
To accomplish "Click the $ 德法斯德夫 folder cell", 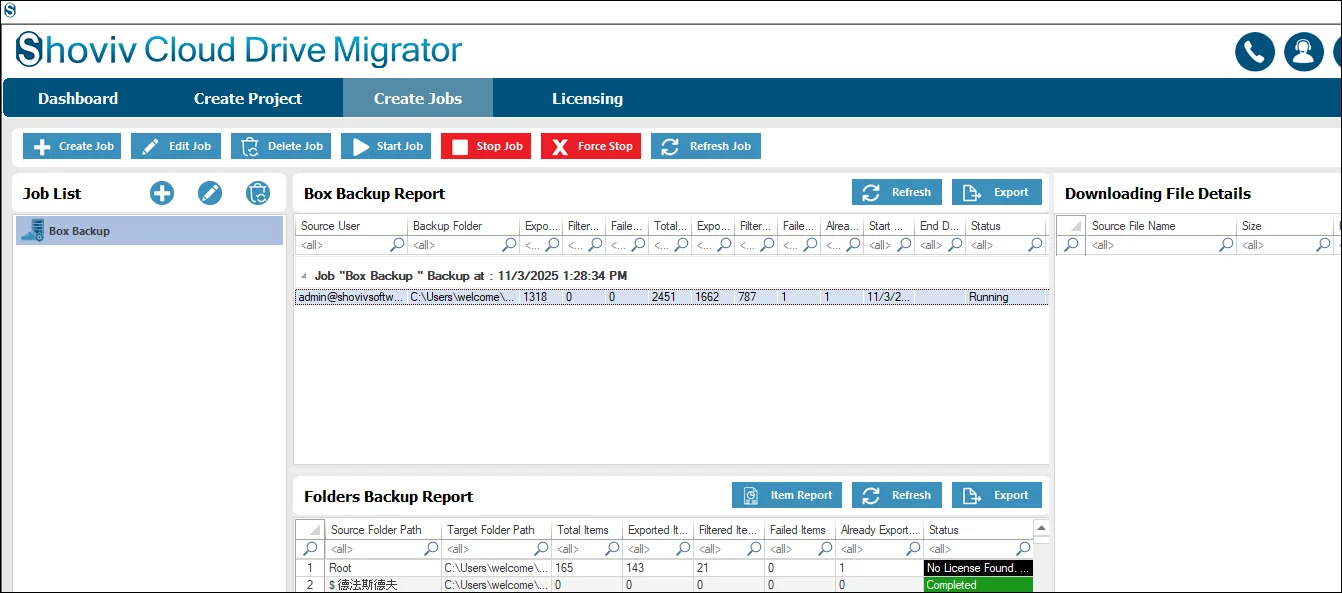I will point(383,585).
